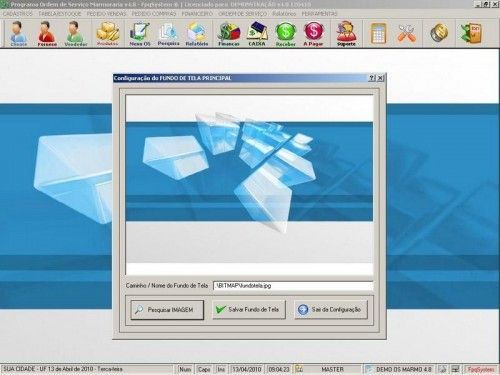Click the Ins indicator in status bar
500x375 pixels.
click(221, 369)
